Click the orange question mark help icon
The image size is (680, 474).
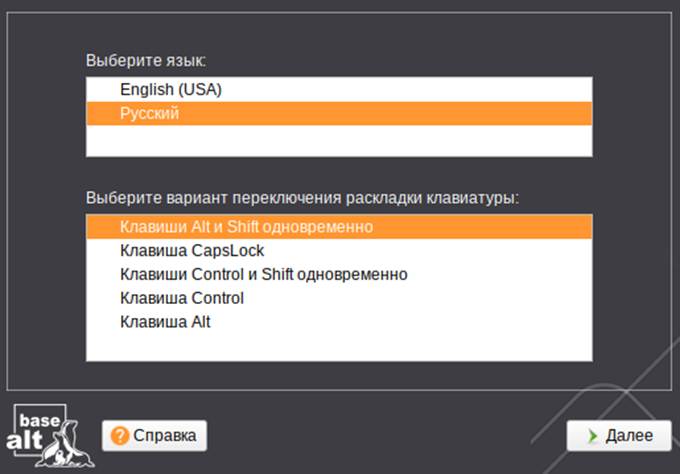[x=121, y=436]
